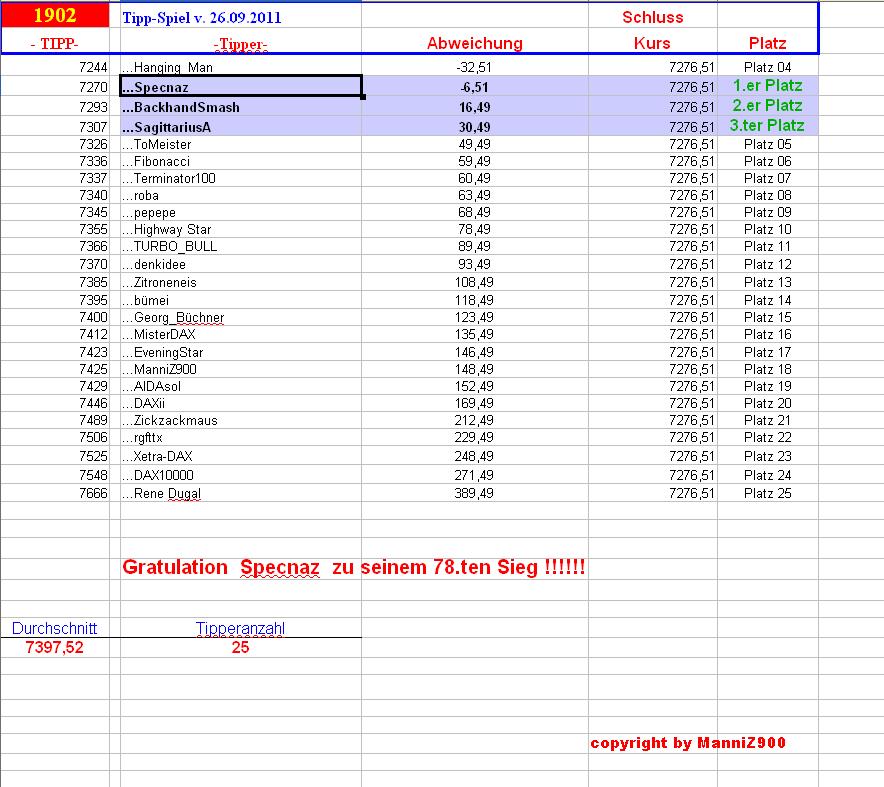This screenshot has height=787, width=884.
Task: Select the deviation value -32,51
Action: pyautogui.click(x=474, y=68)
